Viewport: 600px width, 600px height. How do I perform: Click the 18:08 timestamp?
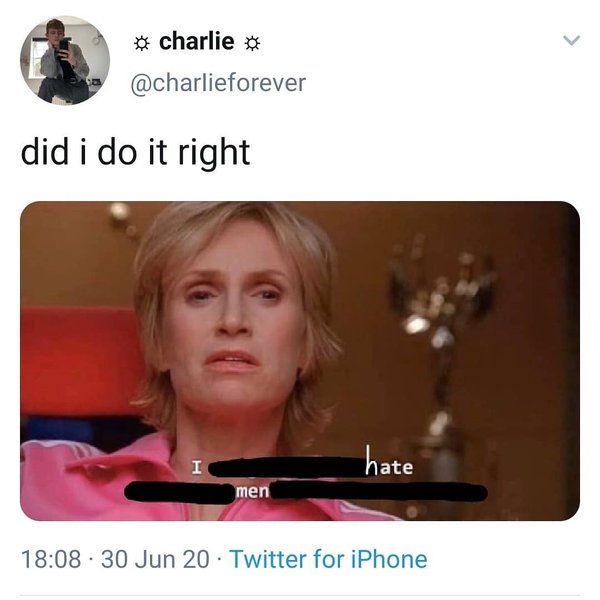tap(51, 559)
